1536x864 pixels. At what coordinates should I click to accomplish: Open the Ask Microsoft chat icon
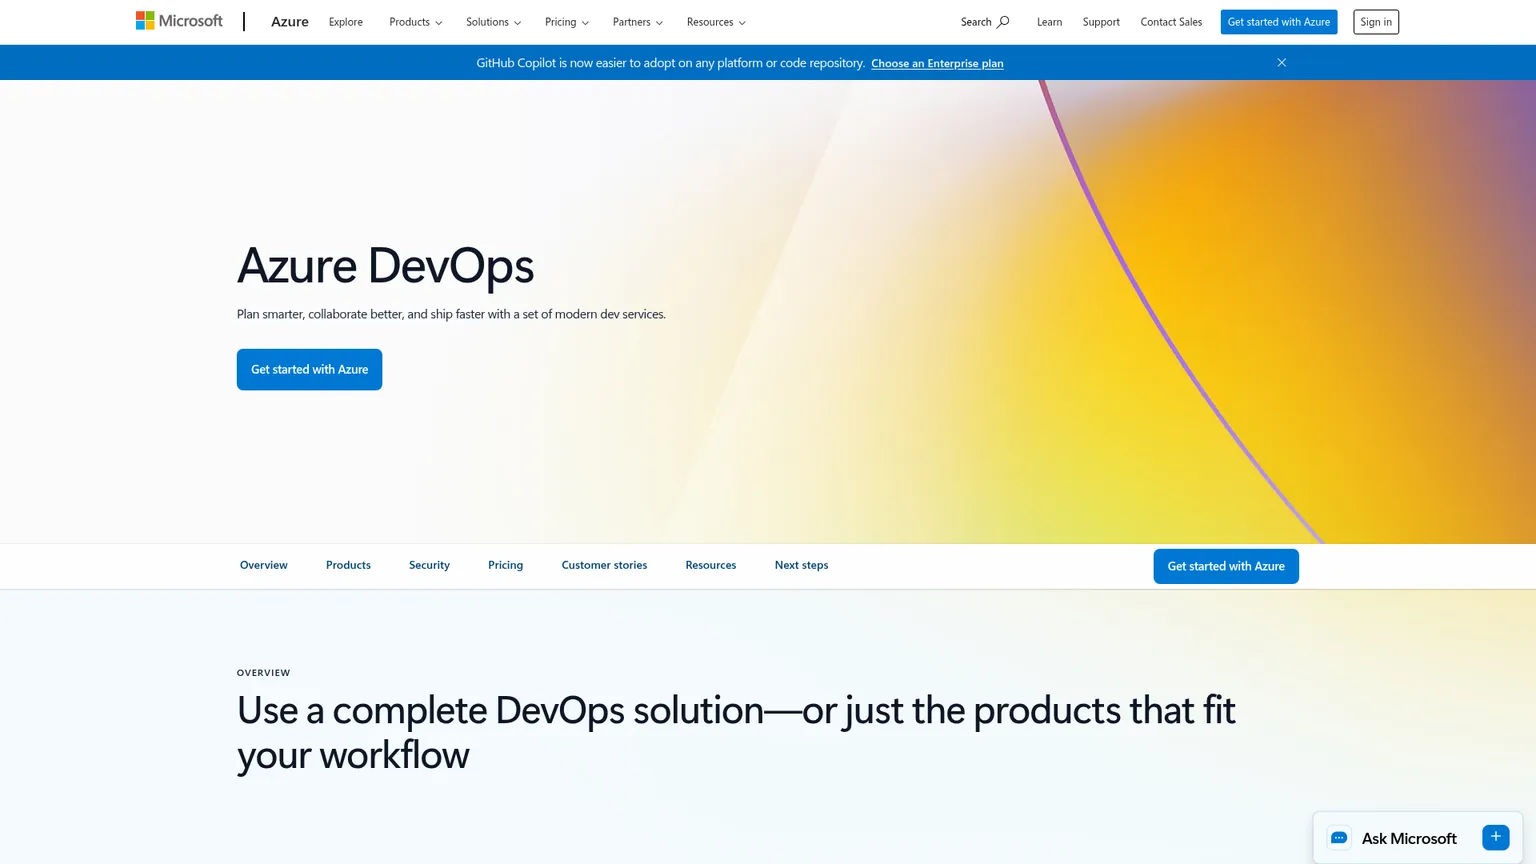(1339, 838)
